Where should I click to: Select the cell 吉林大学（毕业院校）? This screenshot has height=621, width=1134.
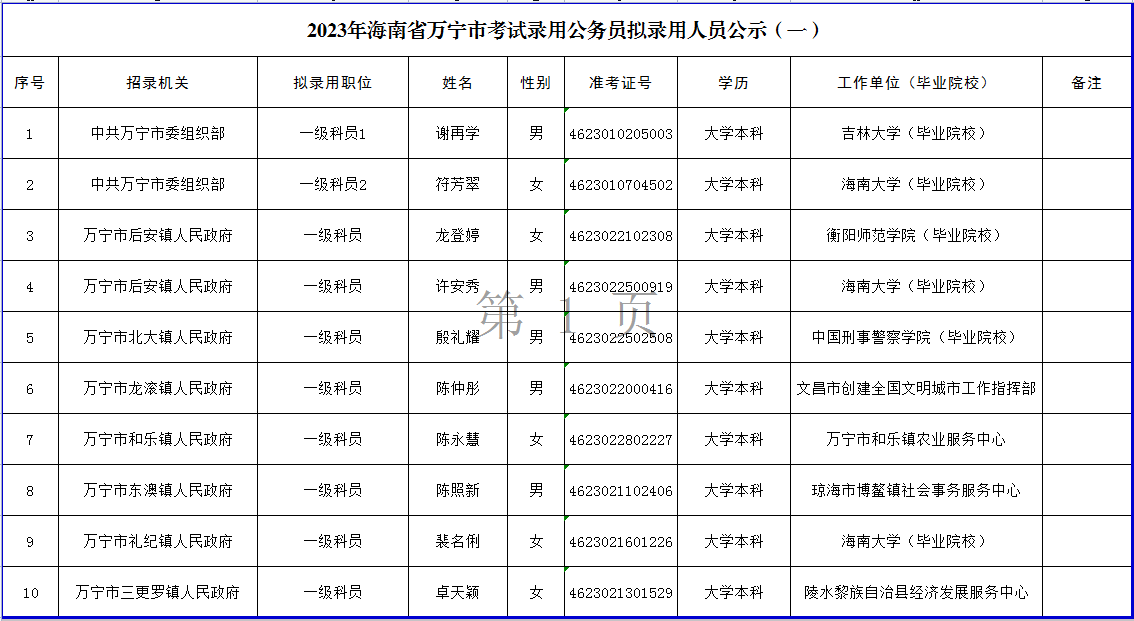point(916,134)
